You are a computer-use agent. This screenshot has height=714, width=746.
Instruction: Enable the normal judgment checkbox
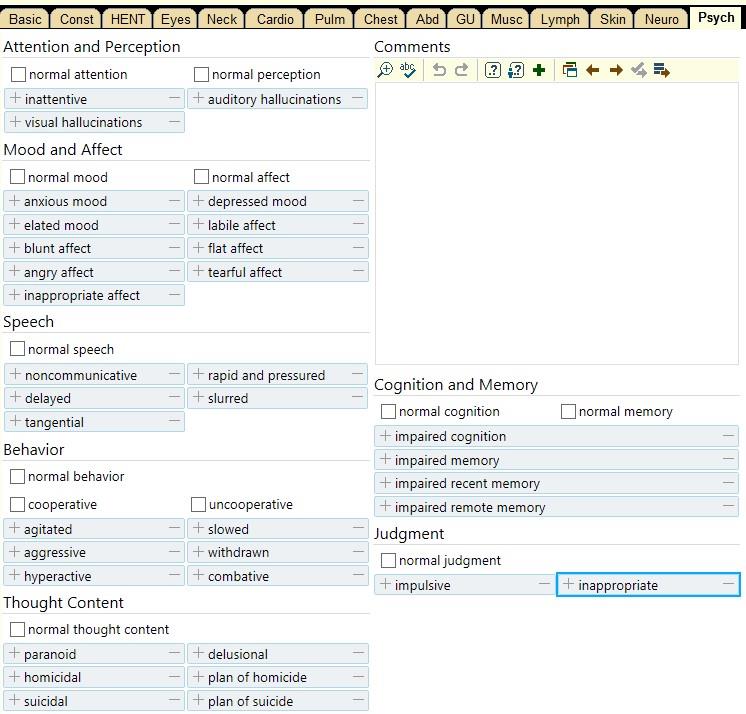pyautogui.click(x=389, y=561)
